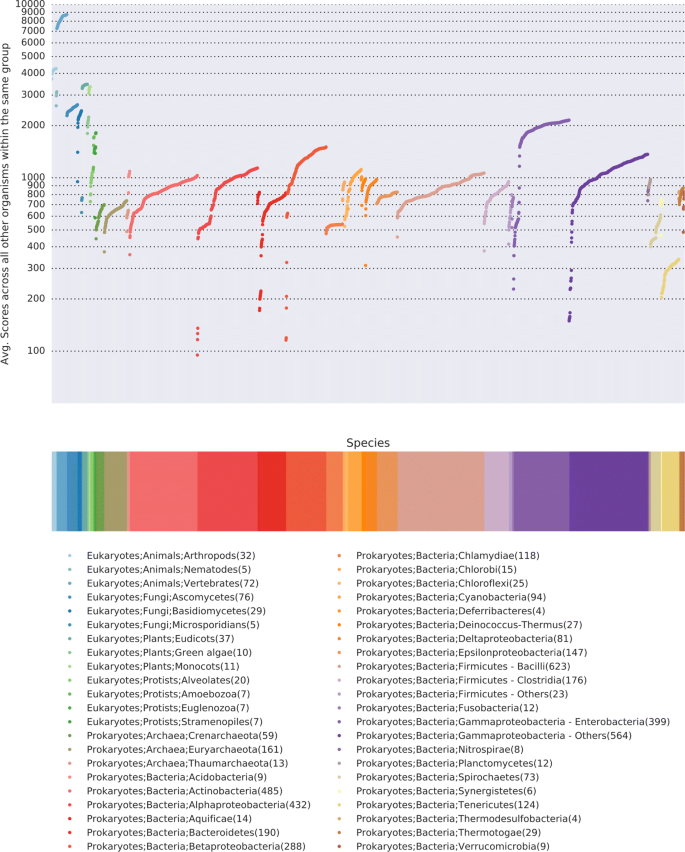Click the 'Species' title above the color bar
The image size is (685, 852).
(368, 443)
